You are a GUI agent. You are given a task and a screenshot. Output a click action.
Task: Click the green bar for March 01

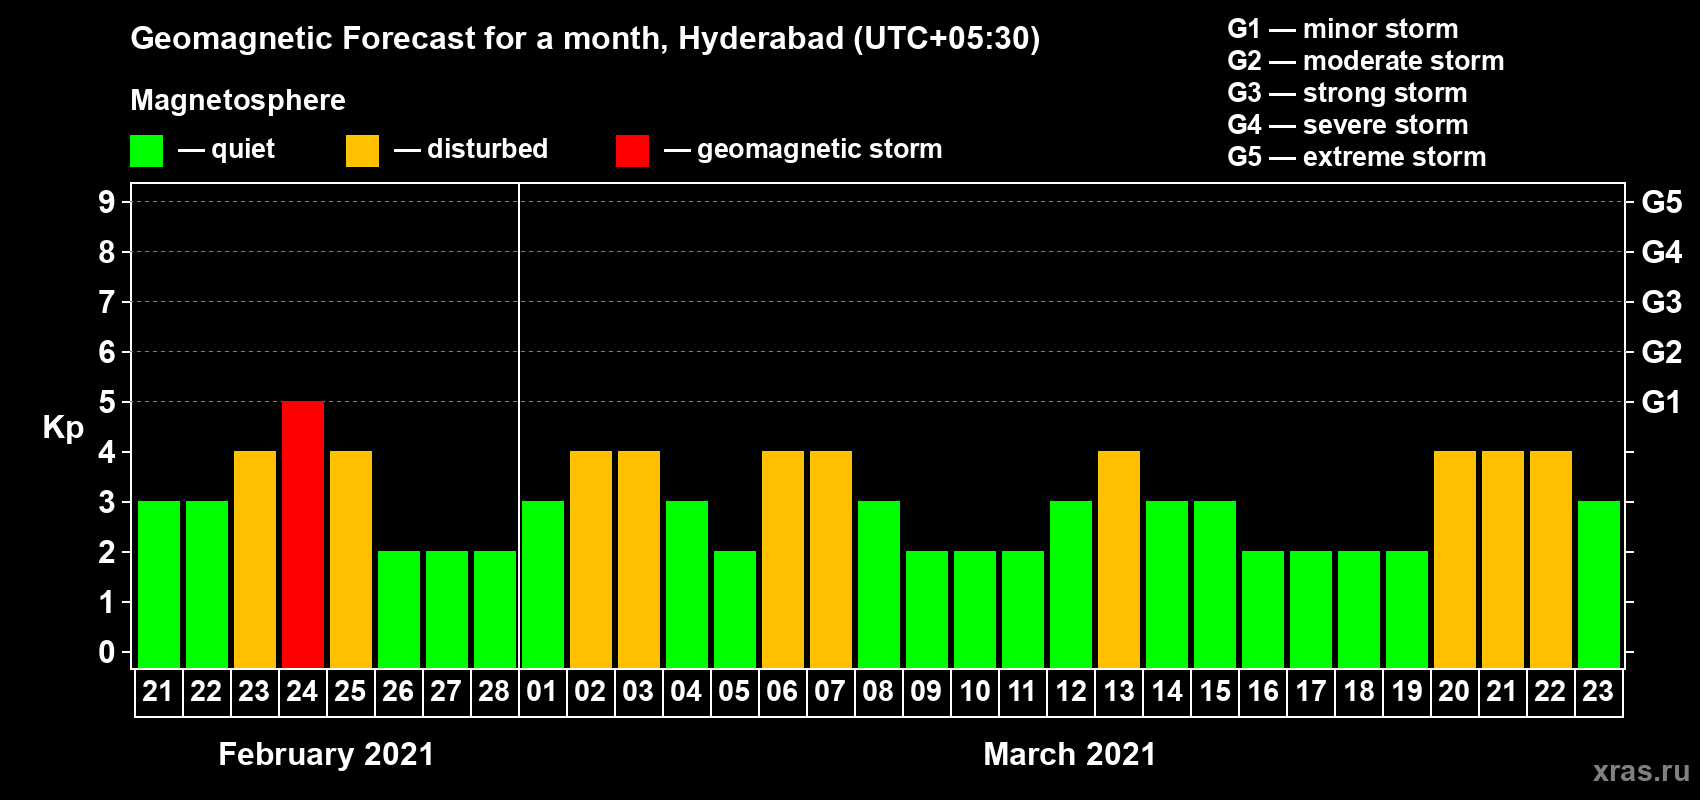point(543,585)
